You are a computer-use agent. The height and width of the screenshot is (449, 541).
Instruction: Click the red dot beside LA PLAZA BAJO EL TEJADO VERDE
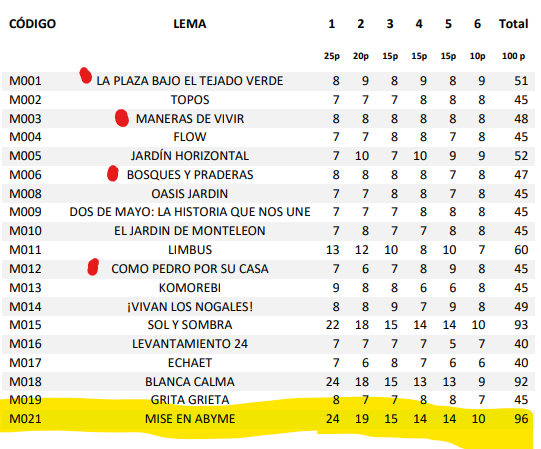86,76
